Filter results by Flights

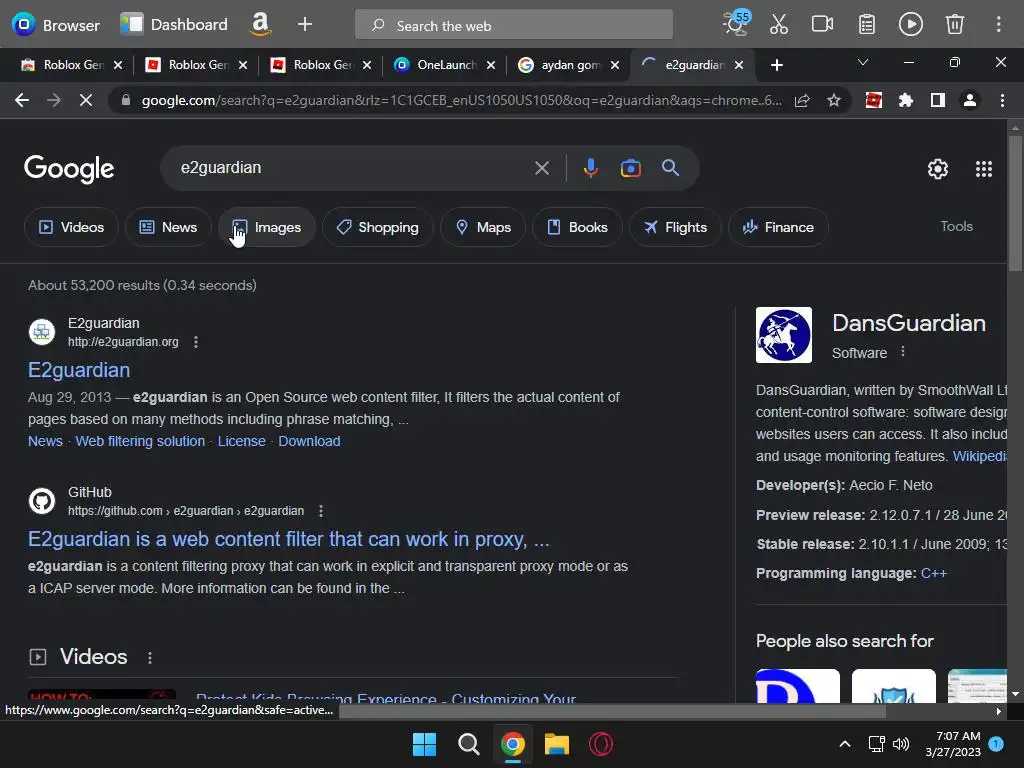click(x=675, y=227)
